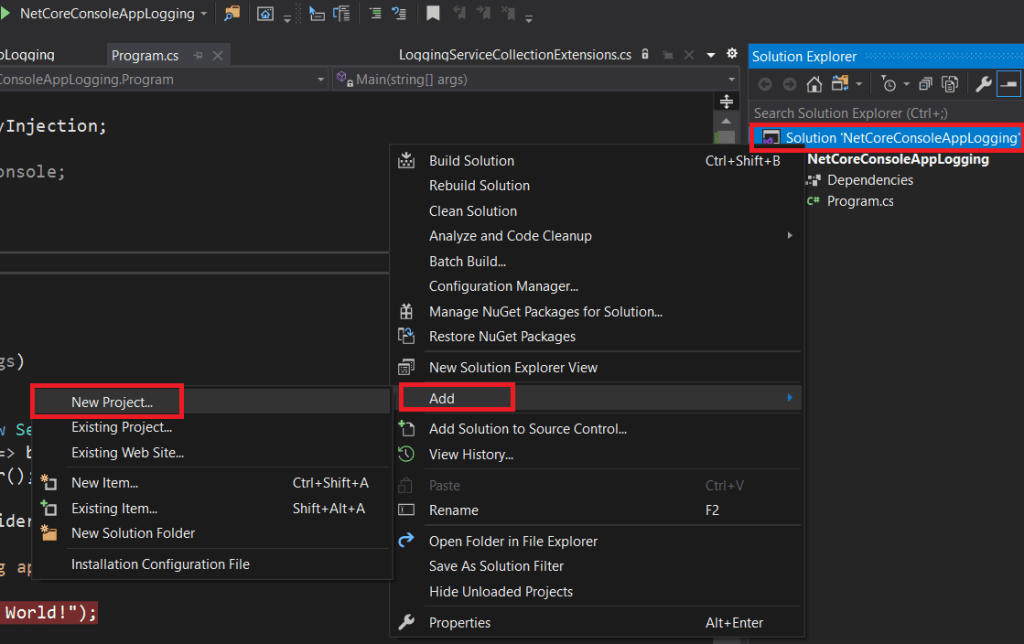Click Show All Files icon in Solution Explorer
1024x644 pixels.
[x=949, y=84]
